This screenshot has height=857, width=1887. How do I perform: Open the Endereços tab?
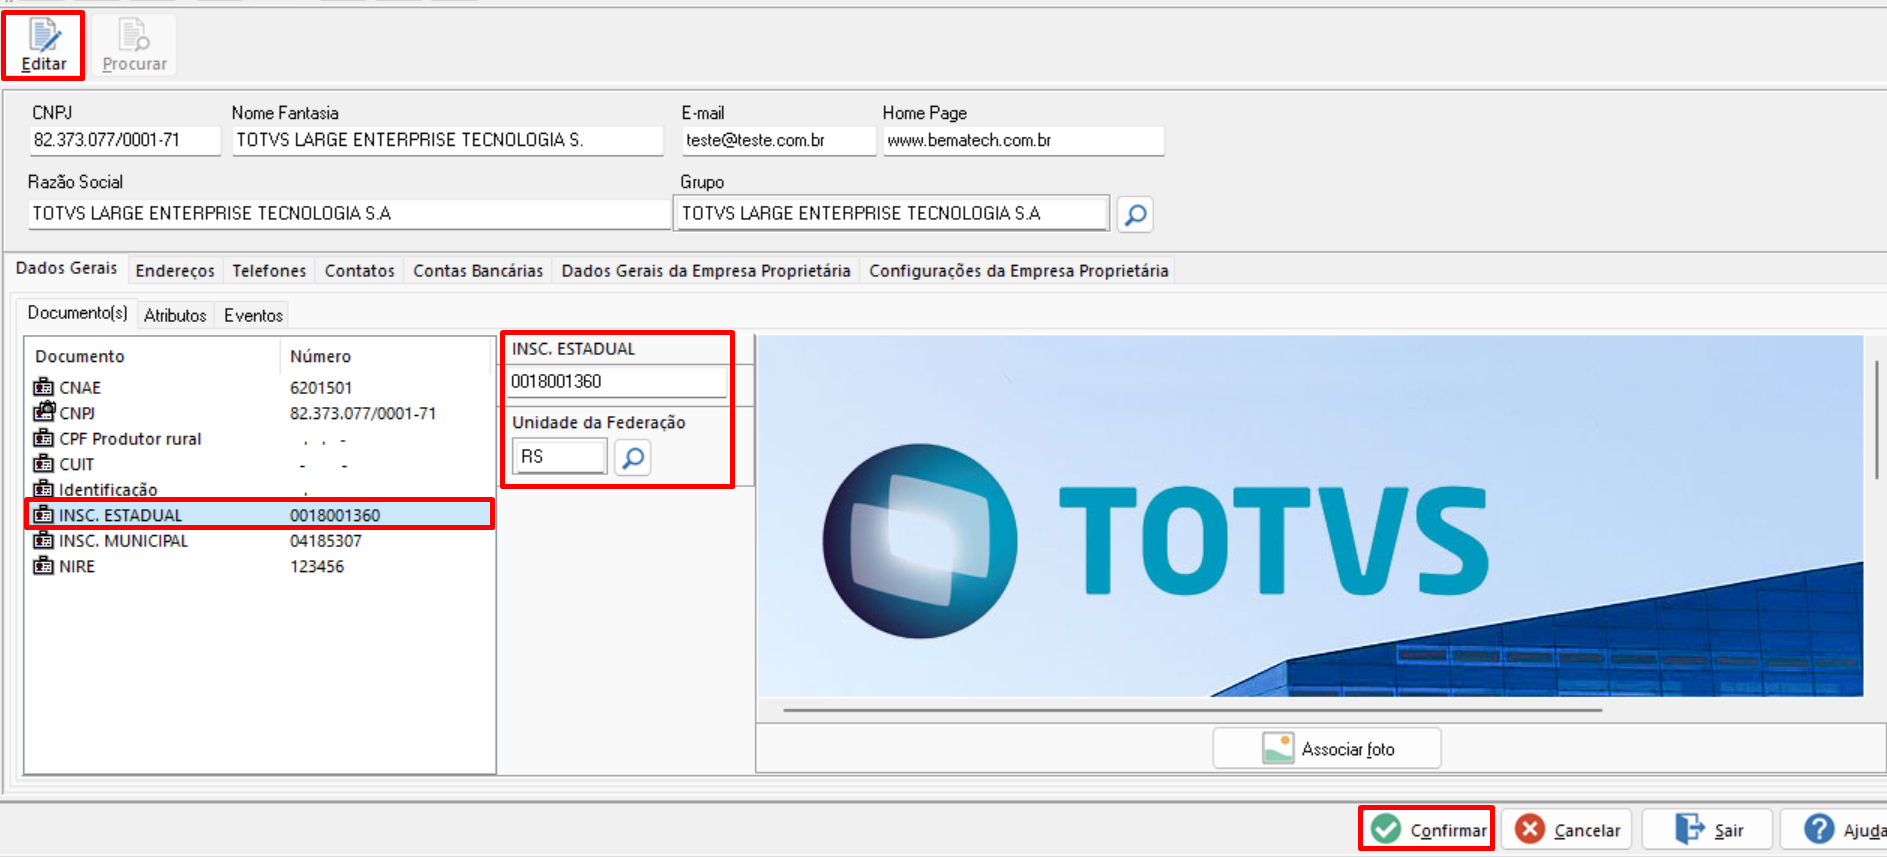(175, 271)
